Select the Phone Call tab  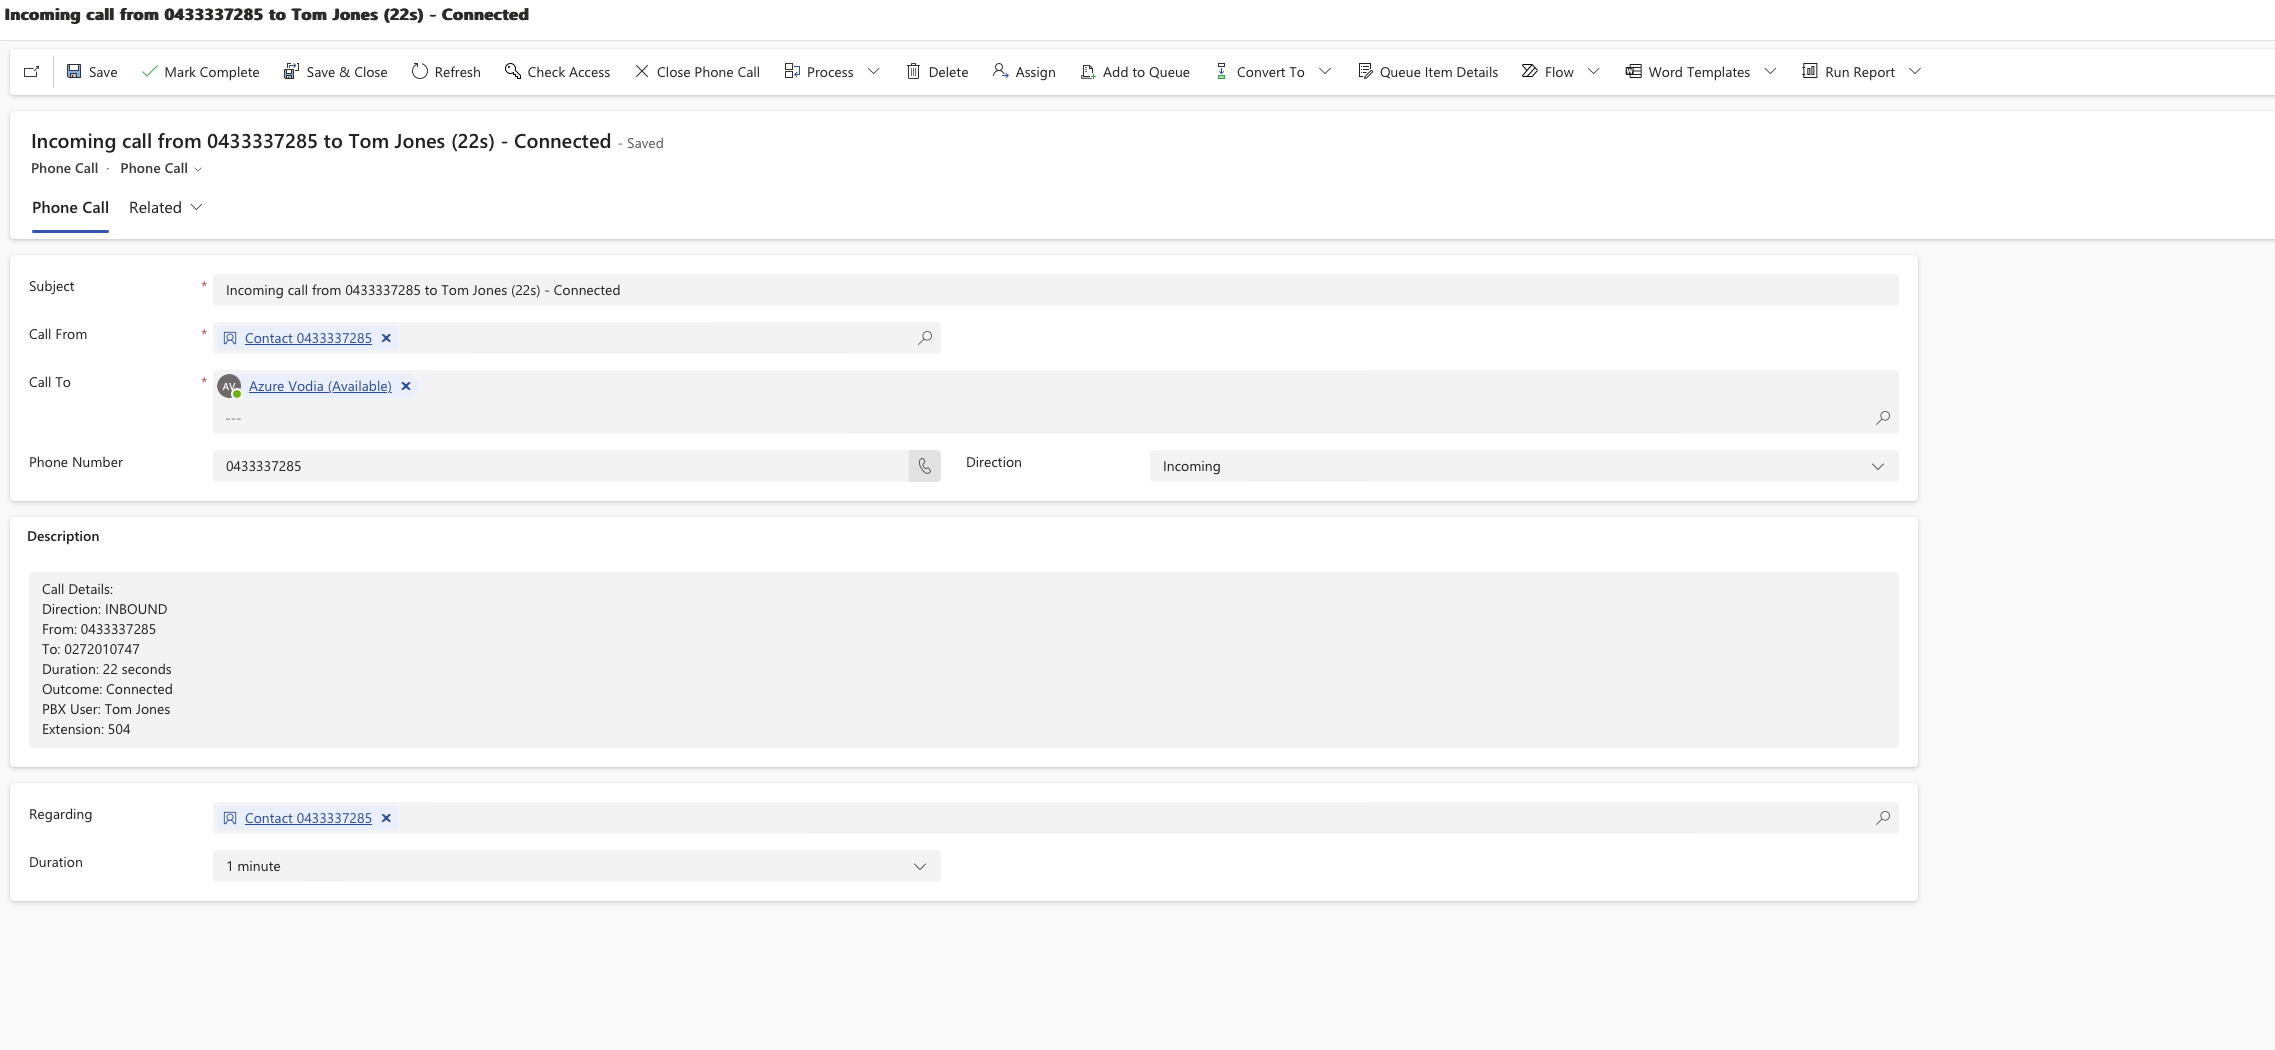70,207
